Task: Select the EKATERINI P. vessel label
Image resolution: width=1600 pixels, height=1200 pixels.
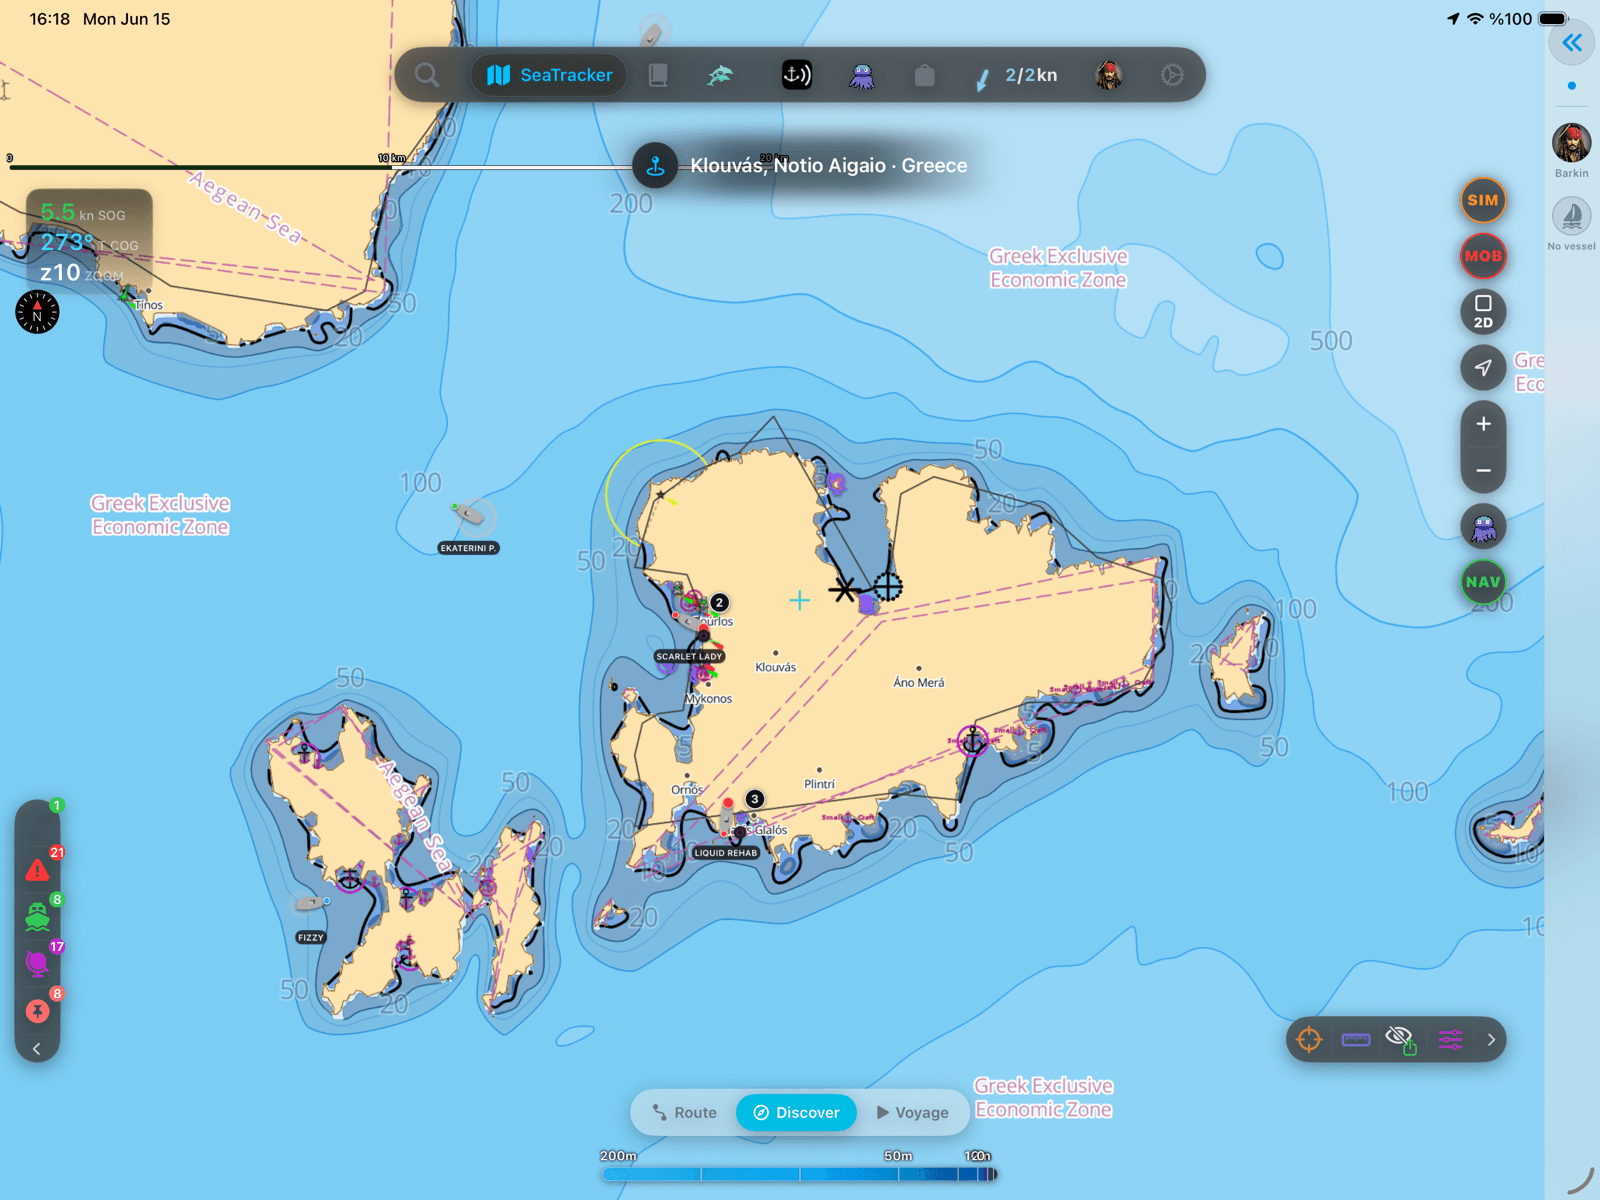Action: coord(468,548)
